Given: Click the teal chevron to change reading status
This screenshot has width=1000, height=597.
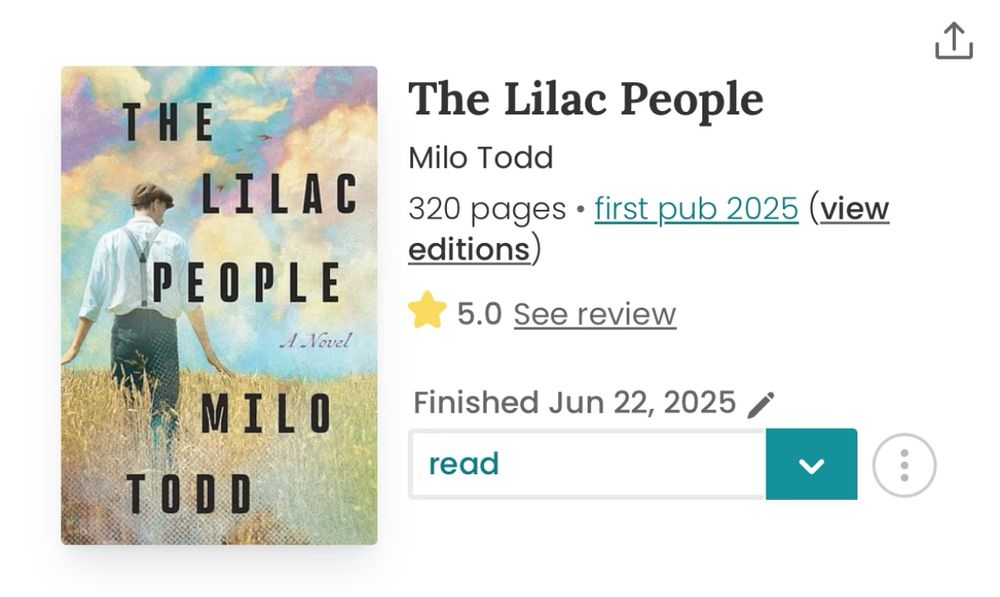Looking at the screenshot, I should pyautogui.click(x=812, y=463).
